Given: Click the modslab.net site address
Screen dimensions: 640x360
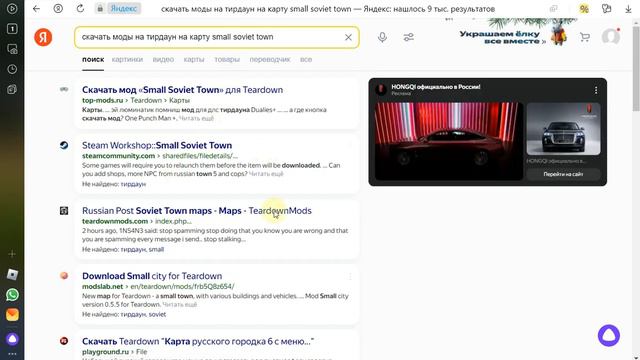Looking at the screenshot, I should pos(102,287).
